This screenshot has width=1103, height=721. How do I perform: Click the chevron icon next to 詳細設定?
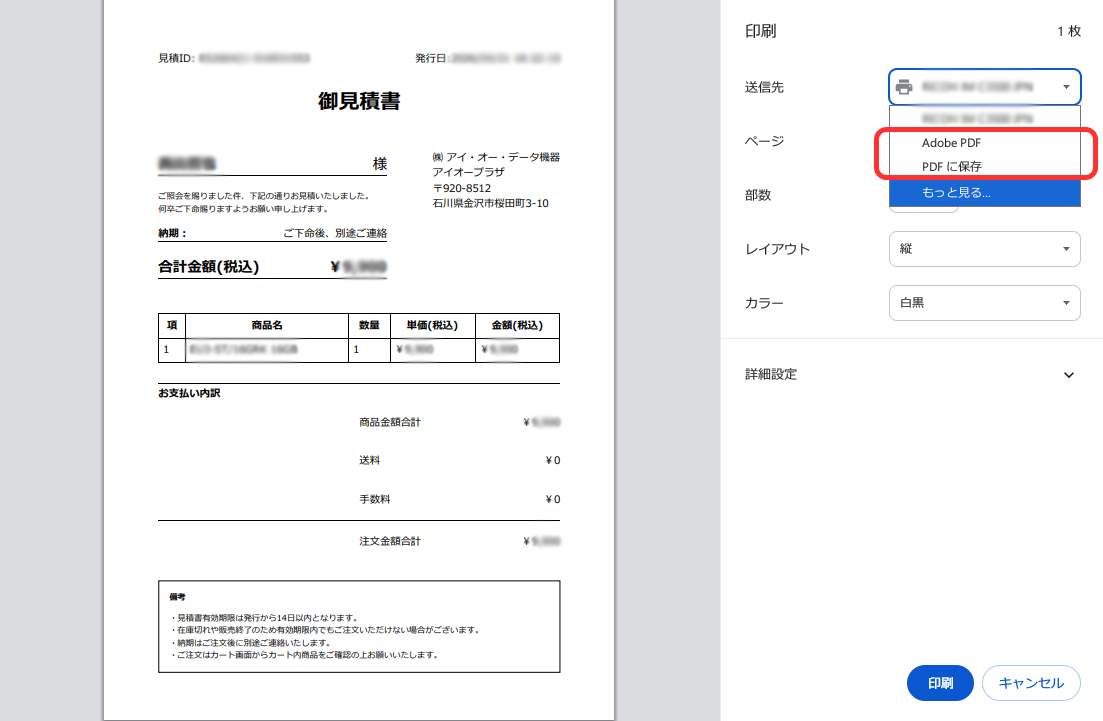[x=1069, y=374]
